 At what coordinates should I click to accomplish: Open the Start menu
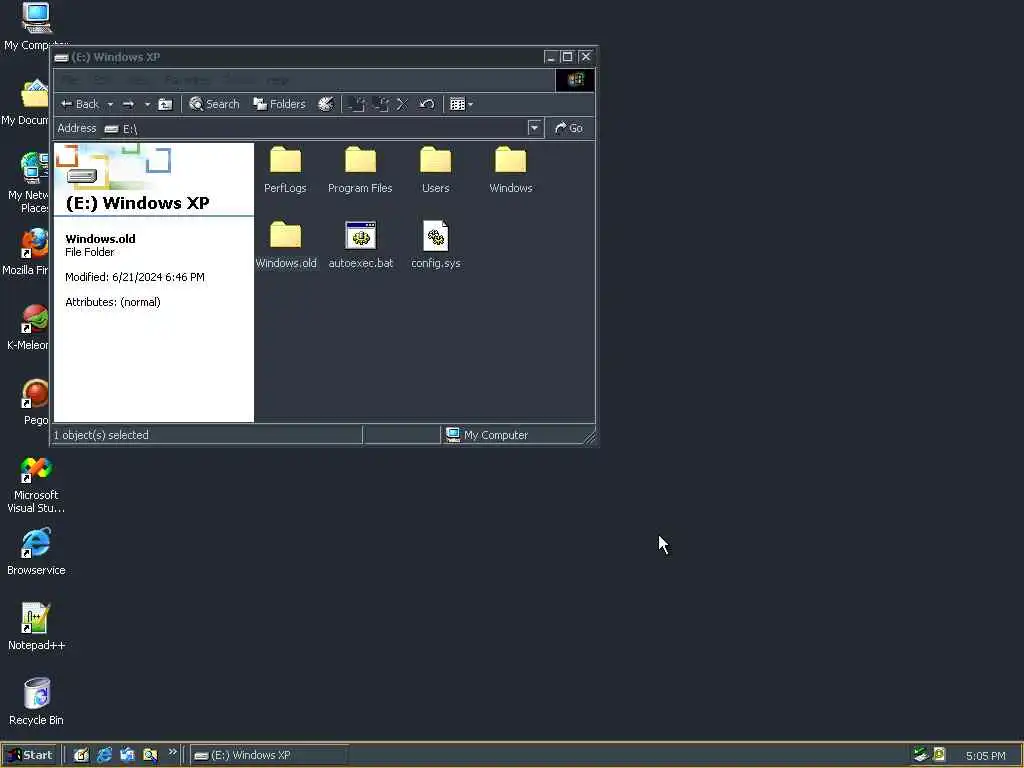click(x=30, y=755)
